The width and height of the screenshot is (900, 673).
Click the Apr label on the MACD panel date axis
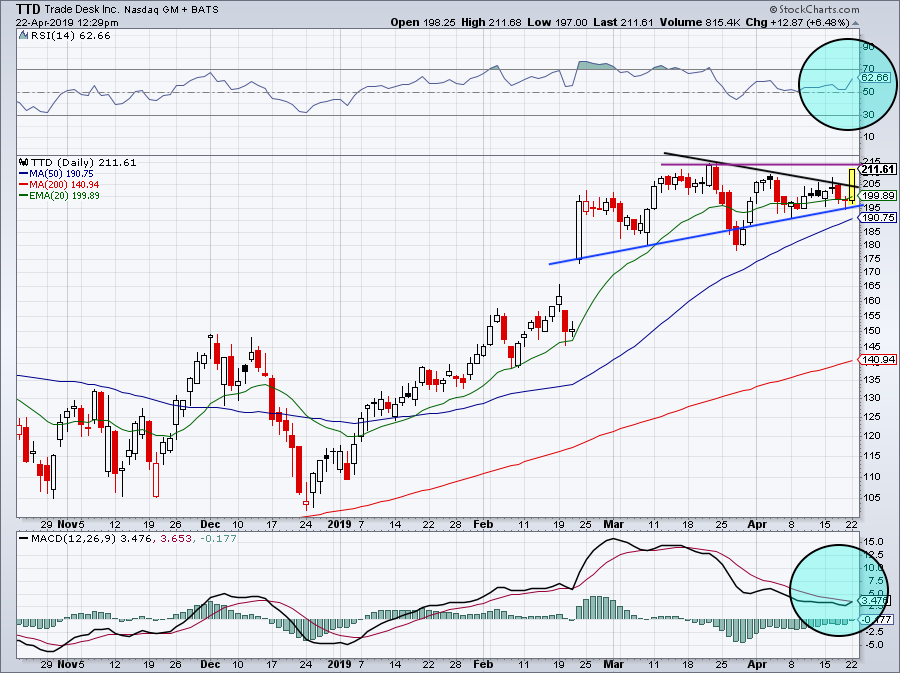pyautogui.click(x=757, y=664)
